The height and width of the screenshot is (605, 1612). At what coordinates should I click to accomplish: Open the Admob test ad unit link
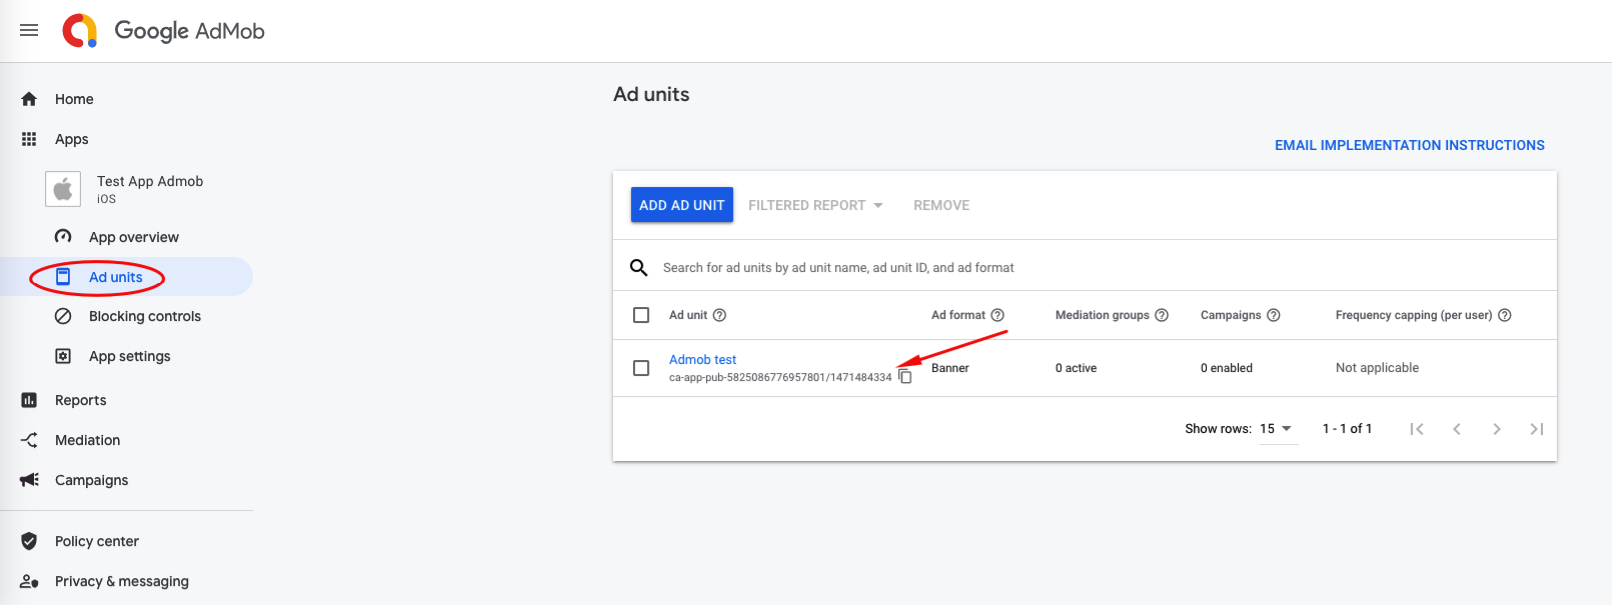[x=703, y=359]
